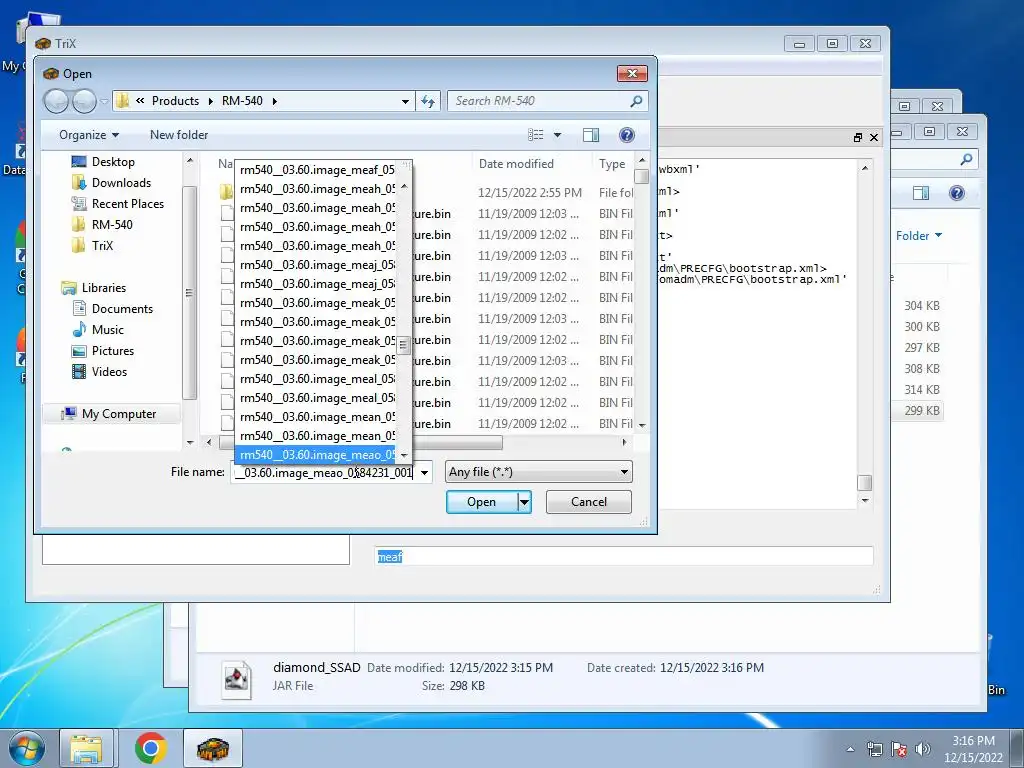
Task: Restore the inner panel in TriX window
Action: 858,137
